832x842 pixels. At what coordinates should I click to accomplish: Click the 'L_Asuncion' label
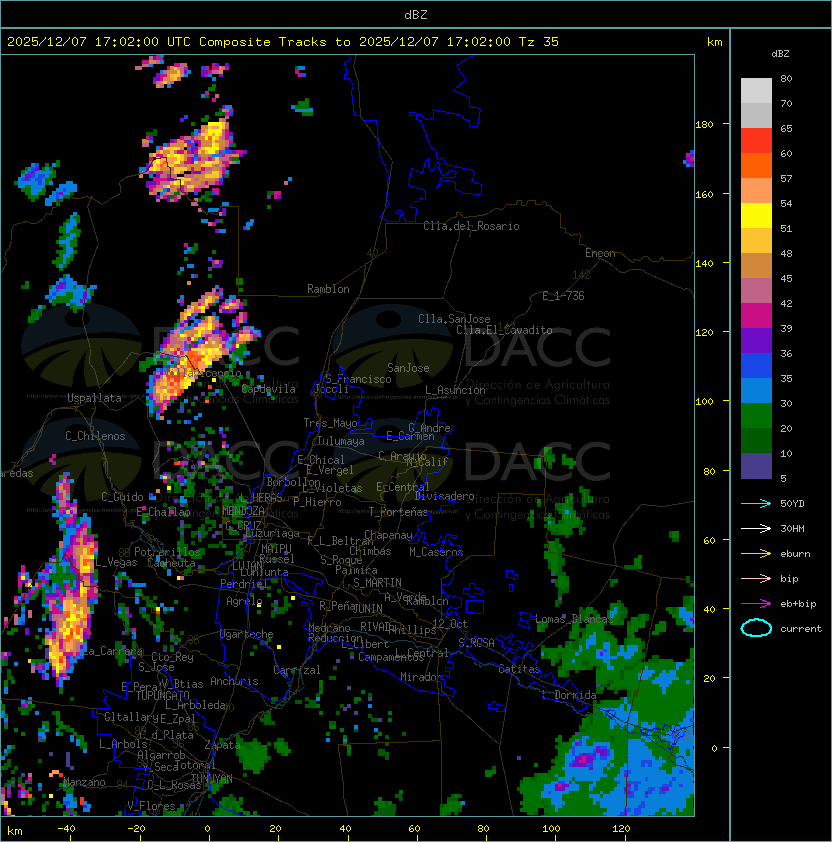pos(455,390)
